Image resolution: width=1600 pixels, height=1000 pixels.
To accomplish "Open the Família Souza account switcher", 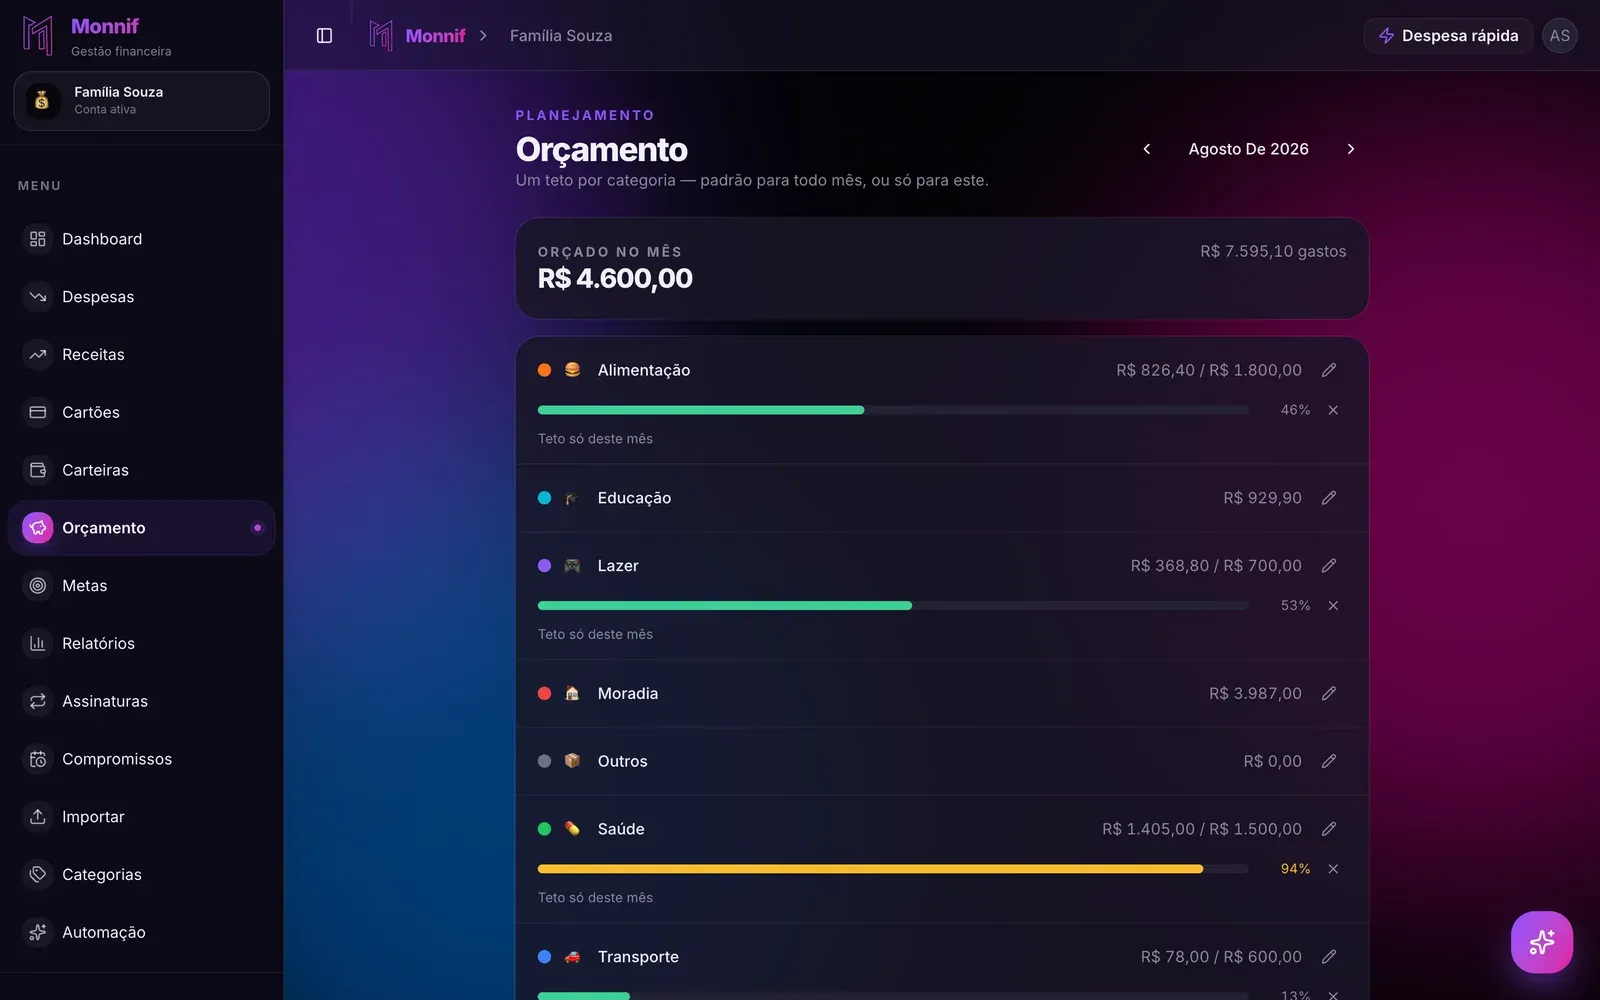I will (141, 101).
